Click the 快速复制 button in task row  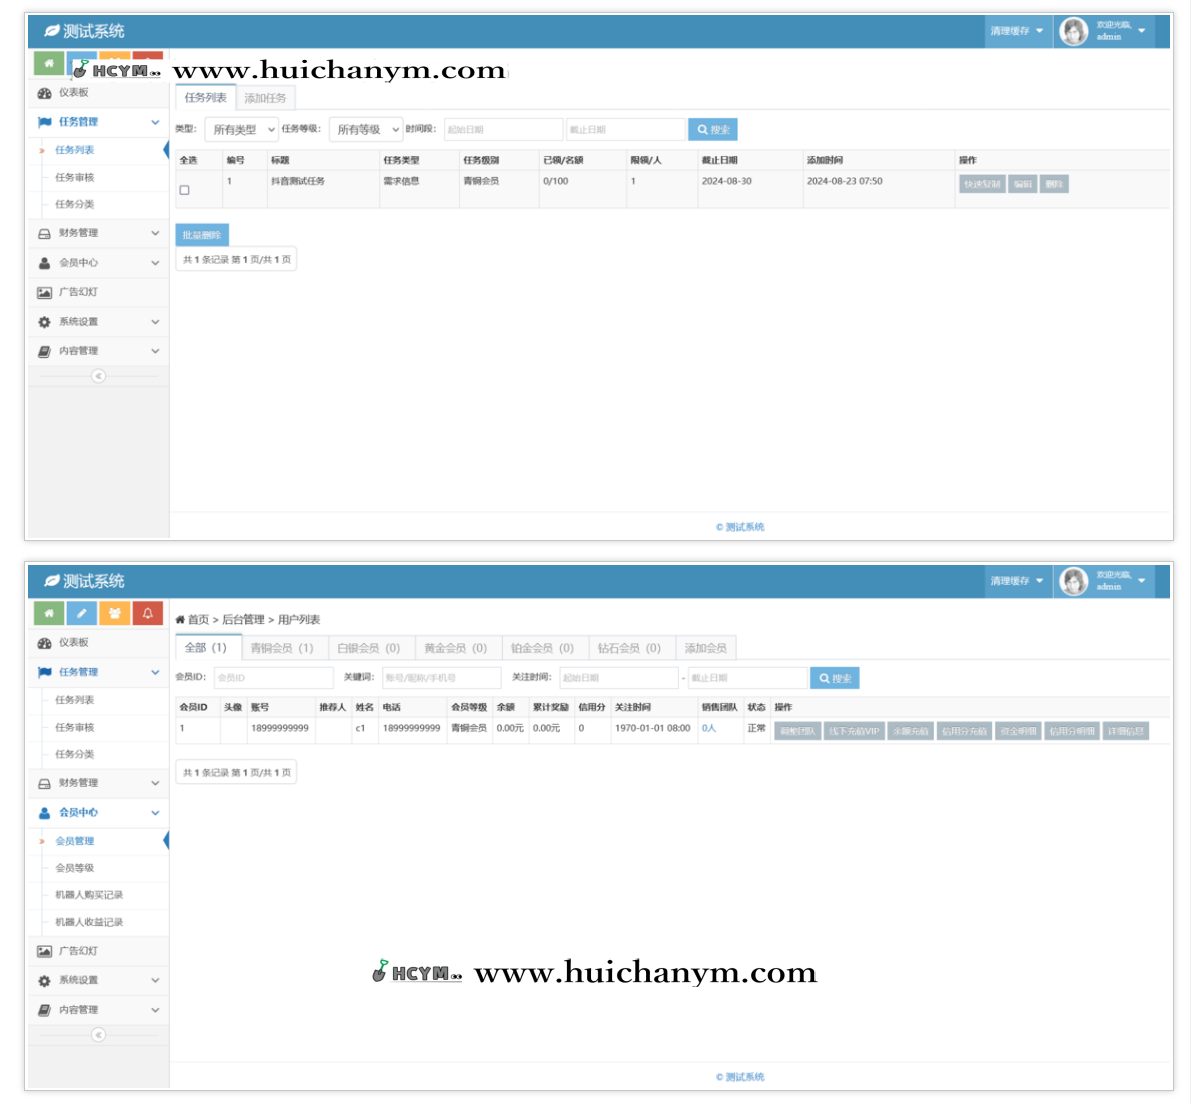[x=982, y=184]
